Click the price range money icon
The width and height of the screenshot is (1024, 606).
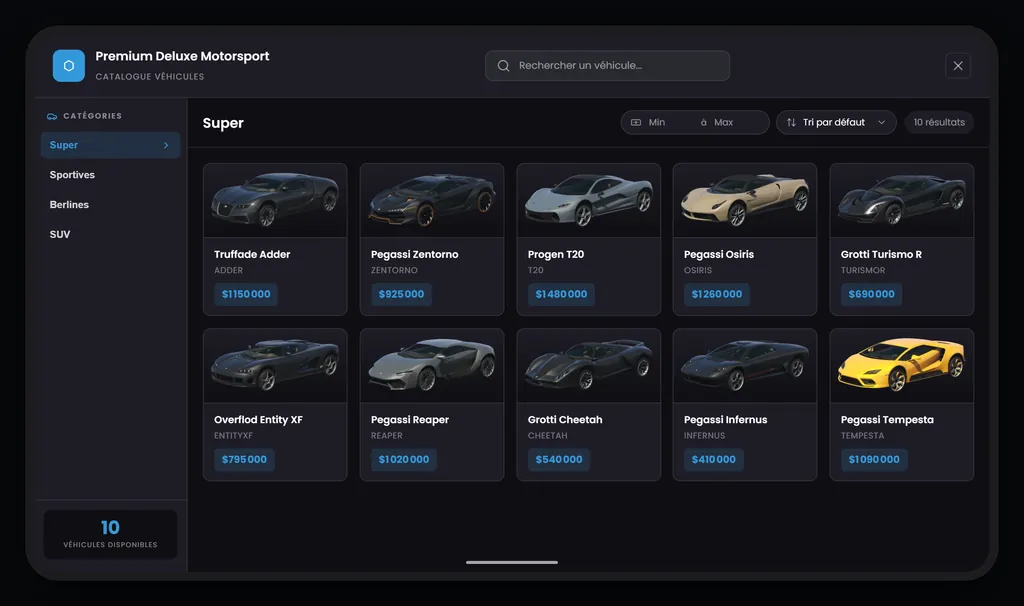[x=635, y=123]
